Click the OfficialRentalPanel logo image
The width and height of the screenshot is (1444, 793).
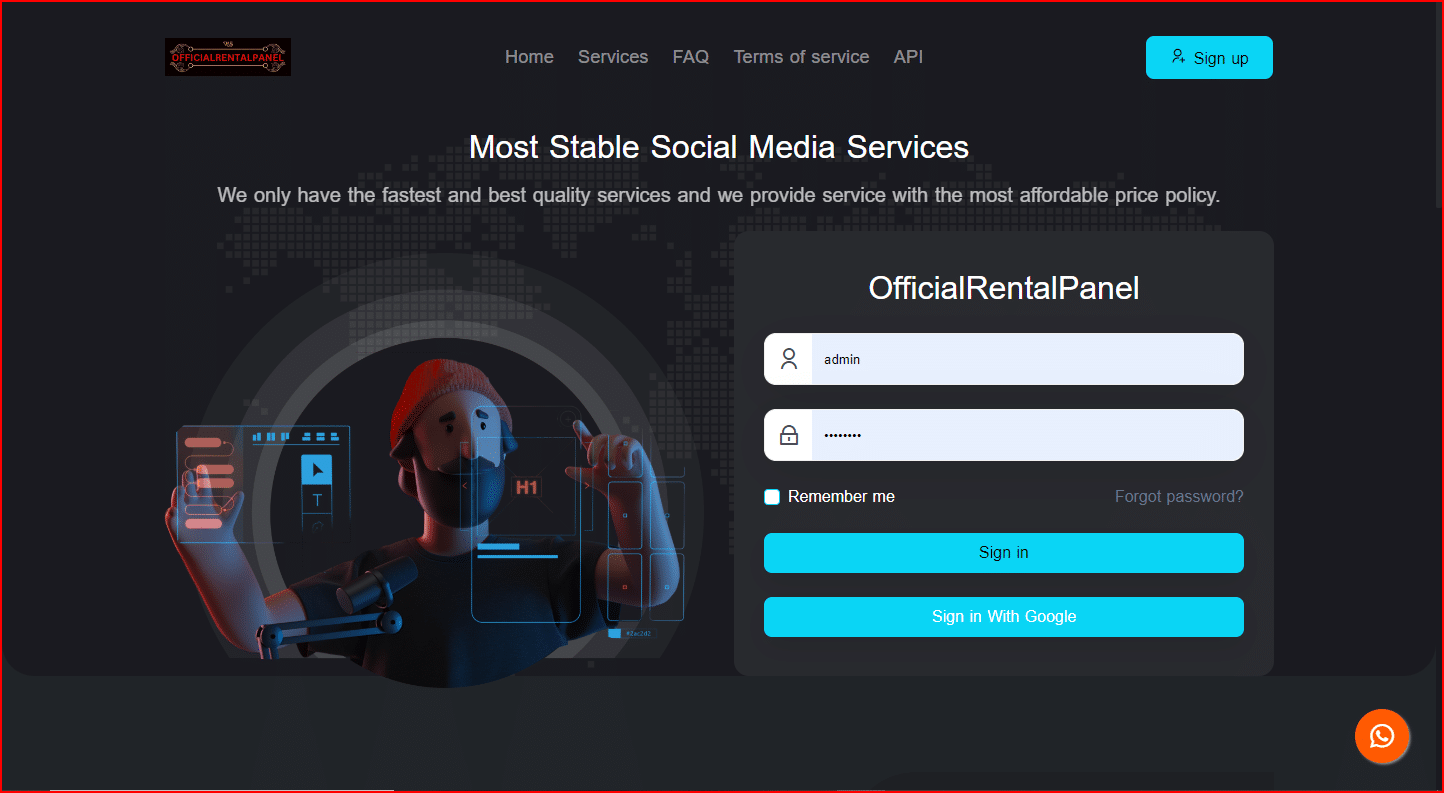pyautogui.click(x=228, y=57)
